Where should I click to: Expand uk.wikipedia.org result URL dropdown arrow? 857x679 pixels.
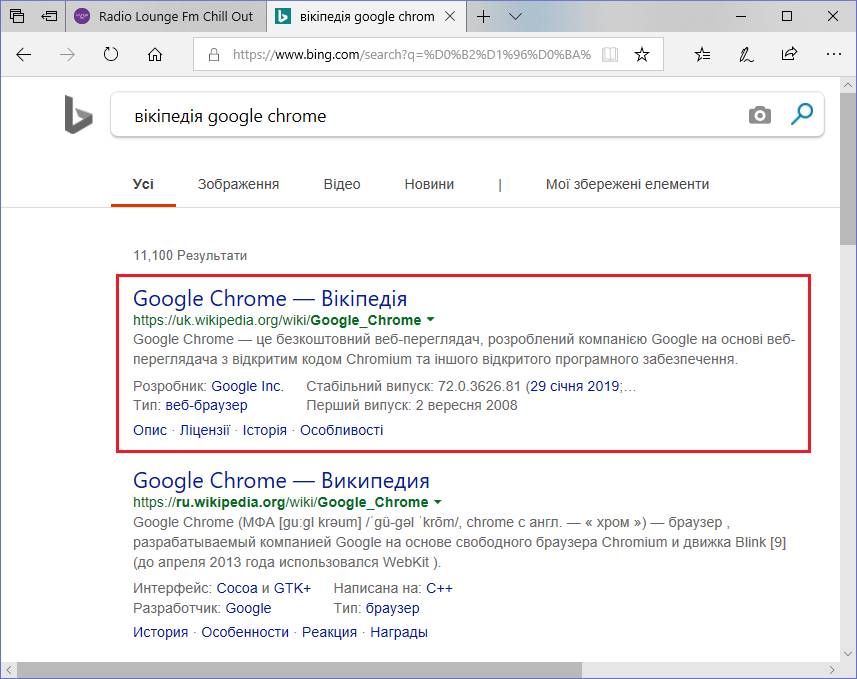(x=430, y=319)
